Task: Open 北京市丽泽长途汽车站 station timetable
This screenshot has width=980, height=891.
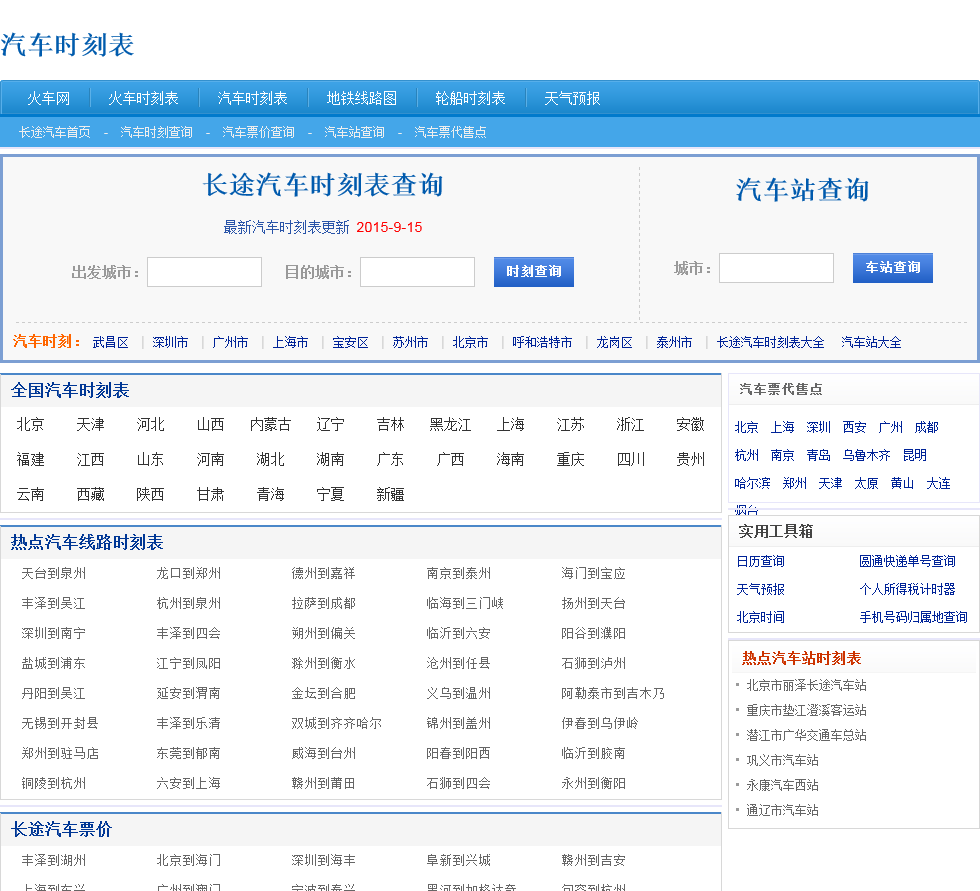Action: (806, 685)
